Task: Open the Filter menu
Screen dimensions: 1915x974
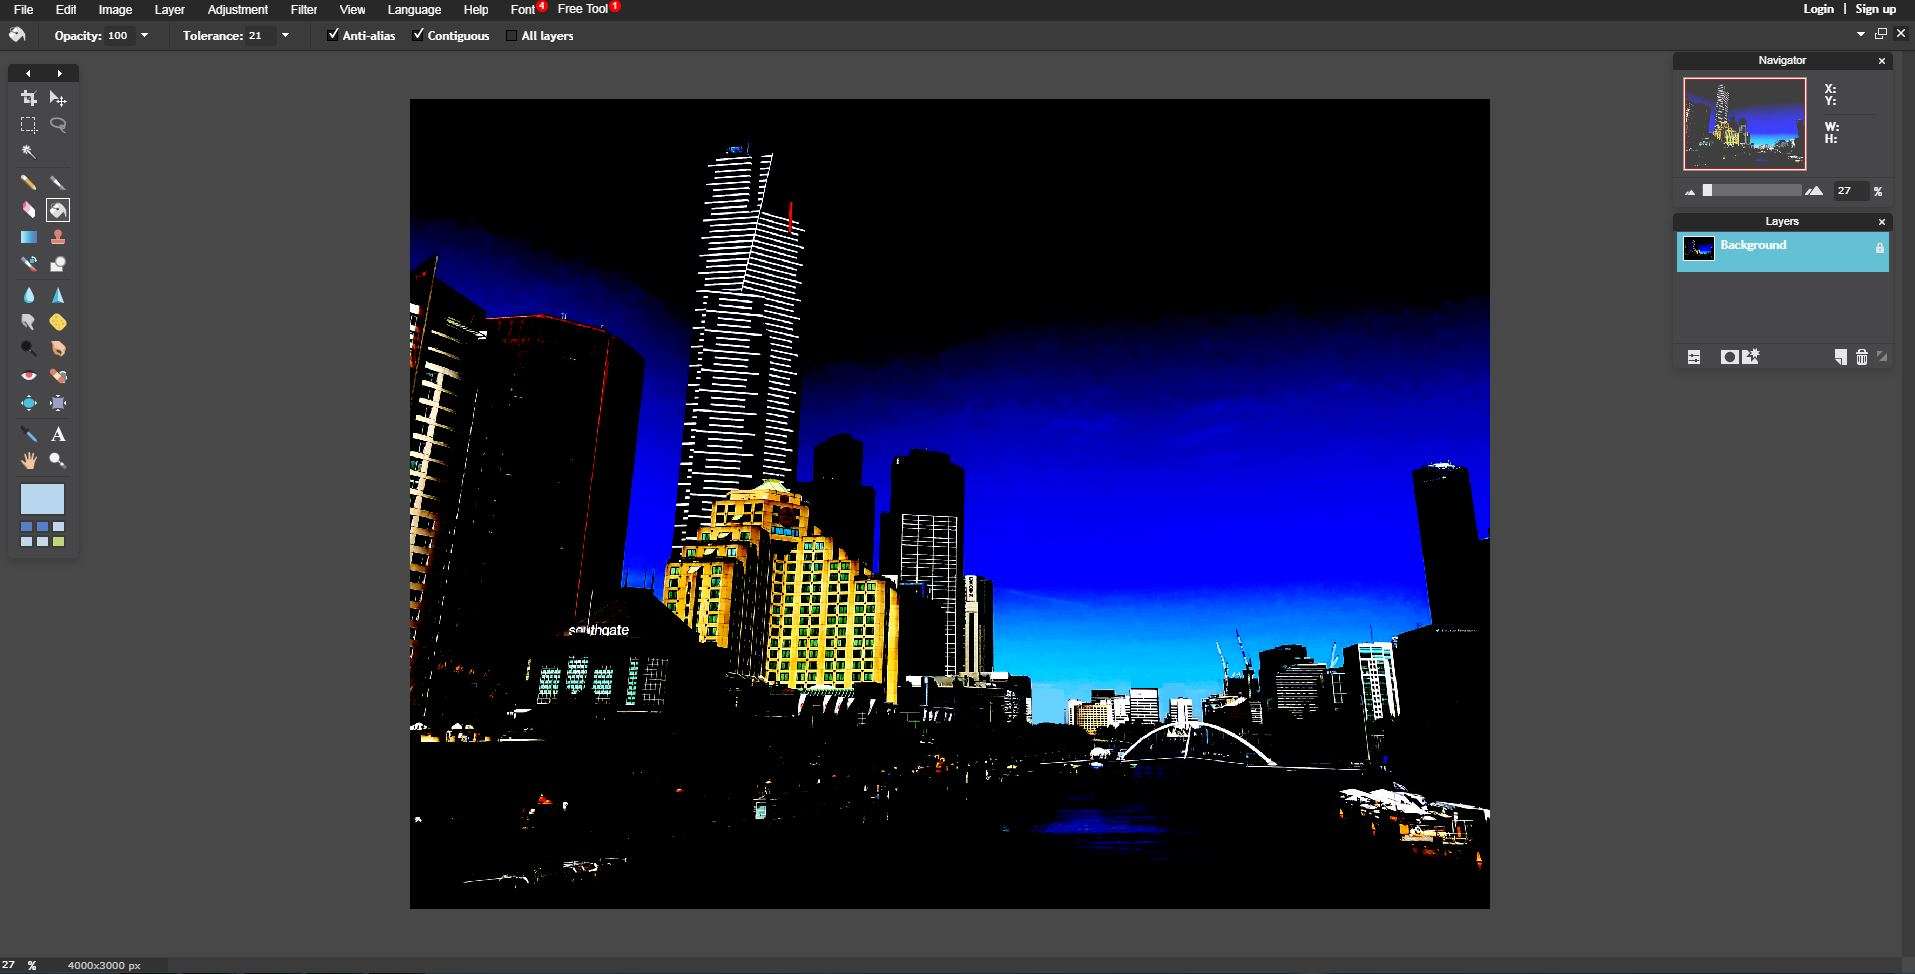Action: click(x=303, y=9)
